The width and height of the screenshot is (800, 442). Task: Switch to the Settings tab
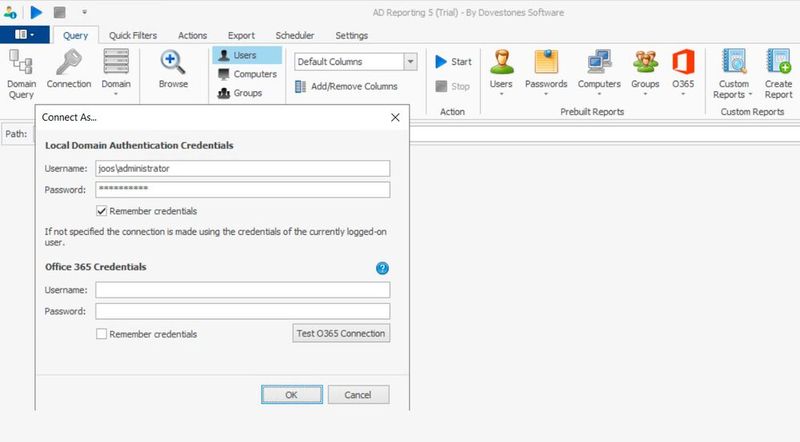352,35
